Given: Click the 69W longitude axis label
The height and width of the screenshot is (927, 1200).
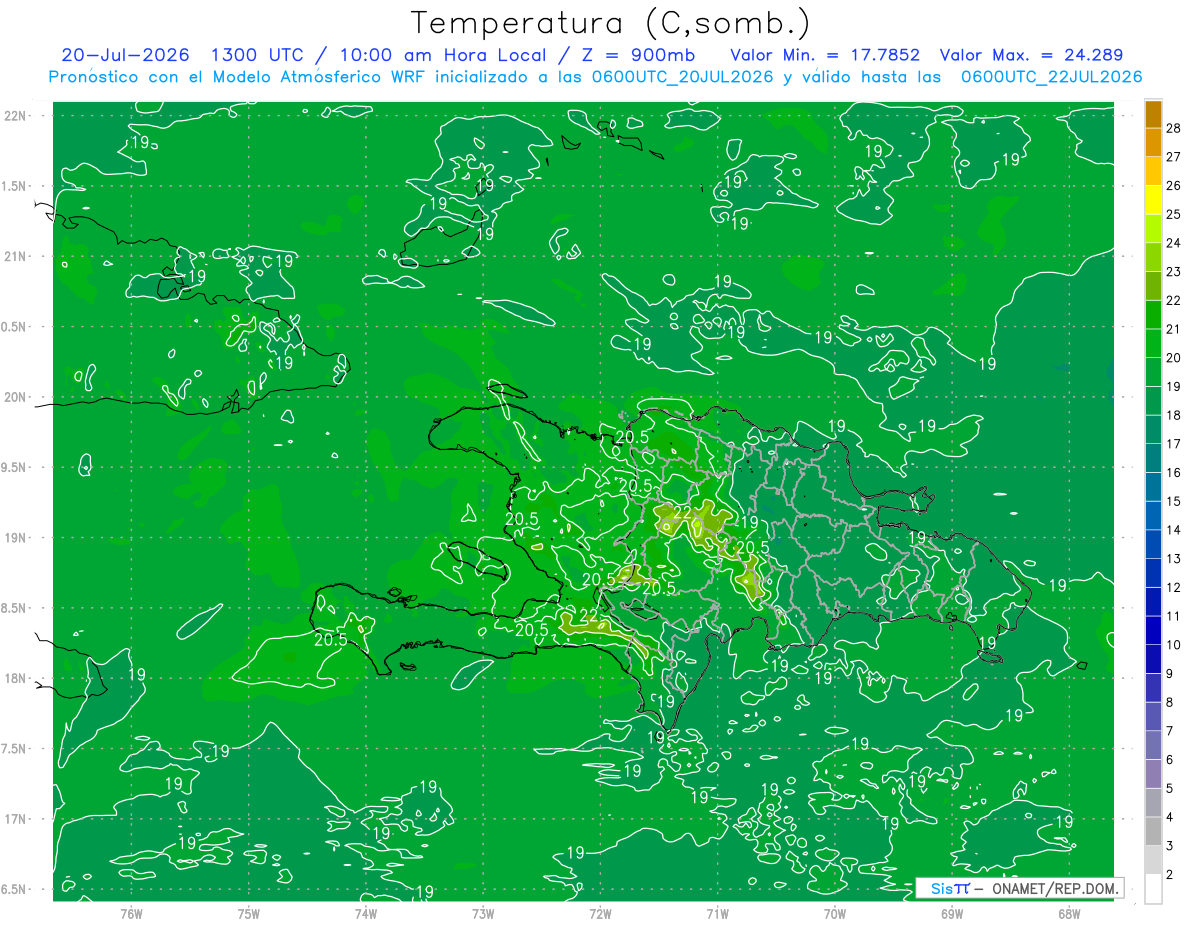Looking at the screenshot, I should (952, 913).
